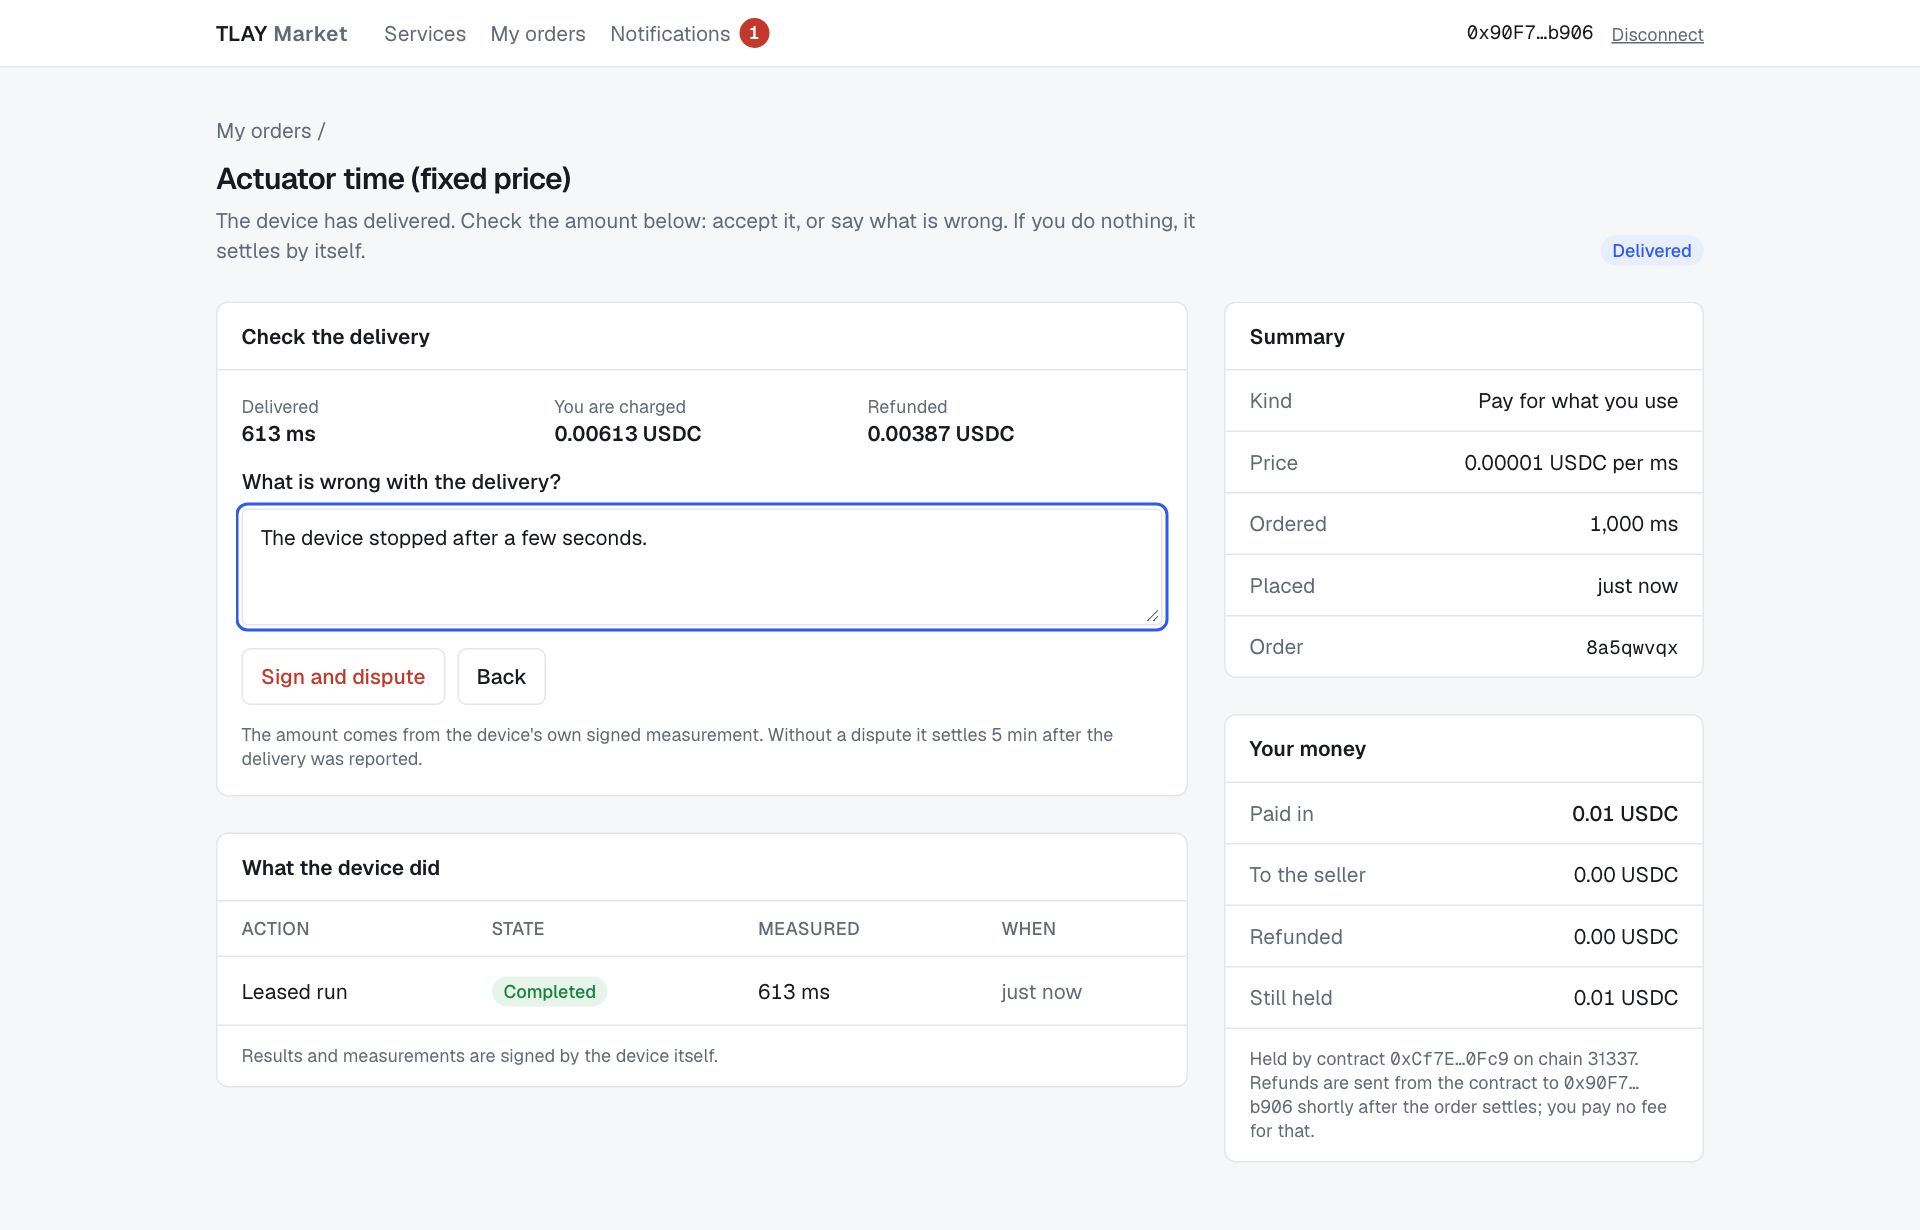Open the Services menu item

pyautogui.click(x=425, y=34)
